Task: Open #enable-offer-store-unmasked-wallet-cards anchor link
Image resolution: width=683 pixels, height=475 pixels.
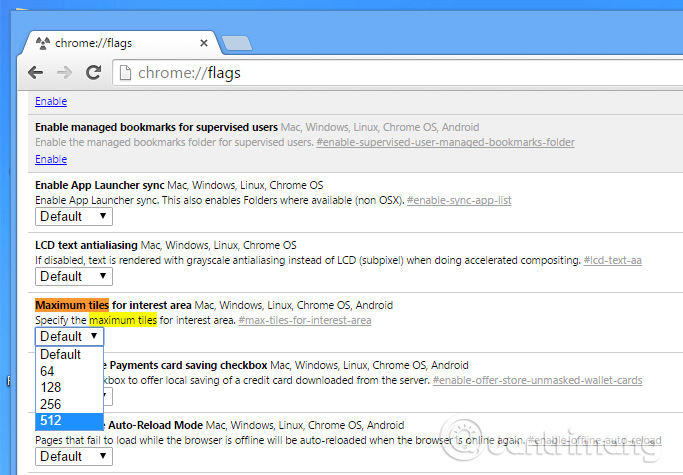Action: tap(538, 380)
